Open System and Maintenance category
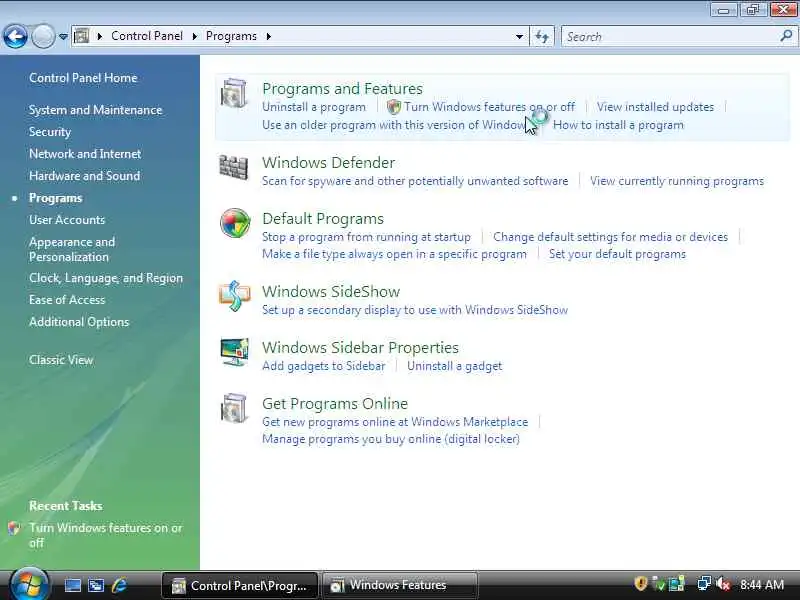Image resolution: width=800 pixels, height=600 pixels. pos(95,110)
